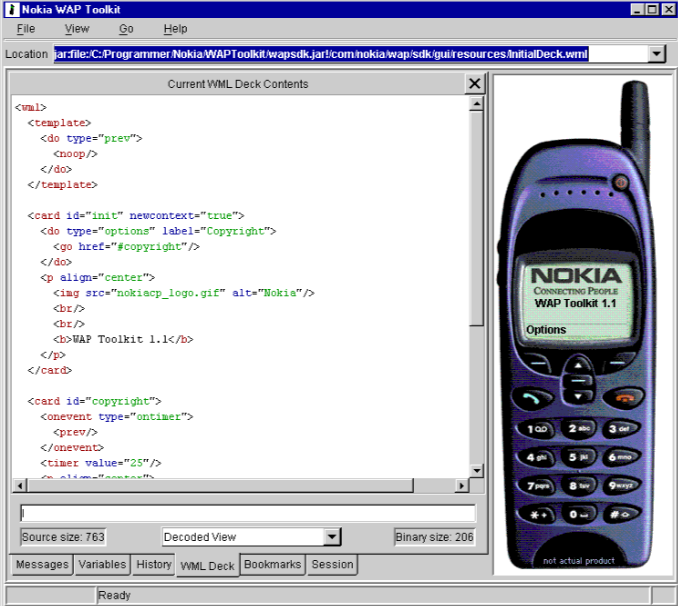Click the phone keypad 6 mno key
Screen dimensions: 678x606
[620, 457]
